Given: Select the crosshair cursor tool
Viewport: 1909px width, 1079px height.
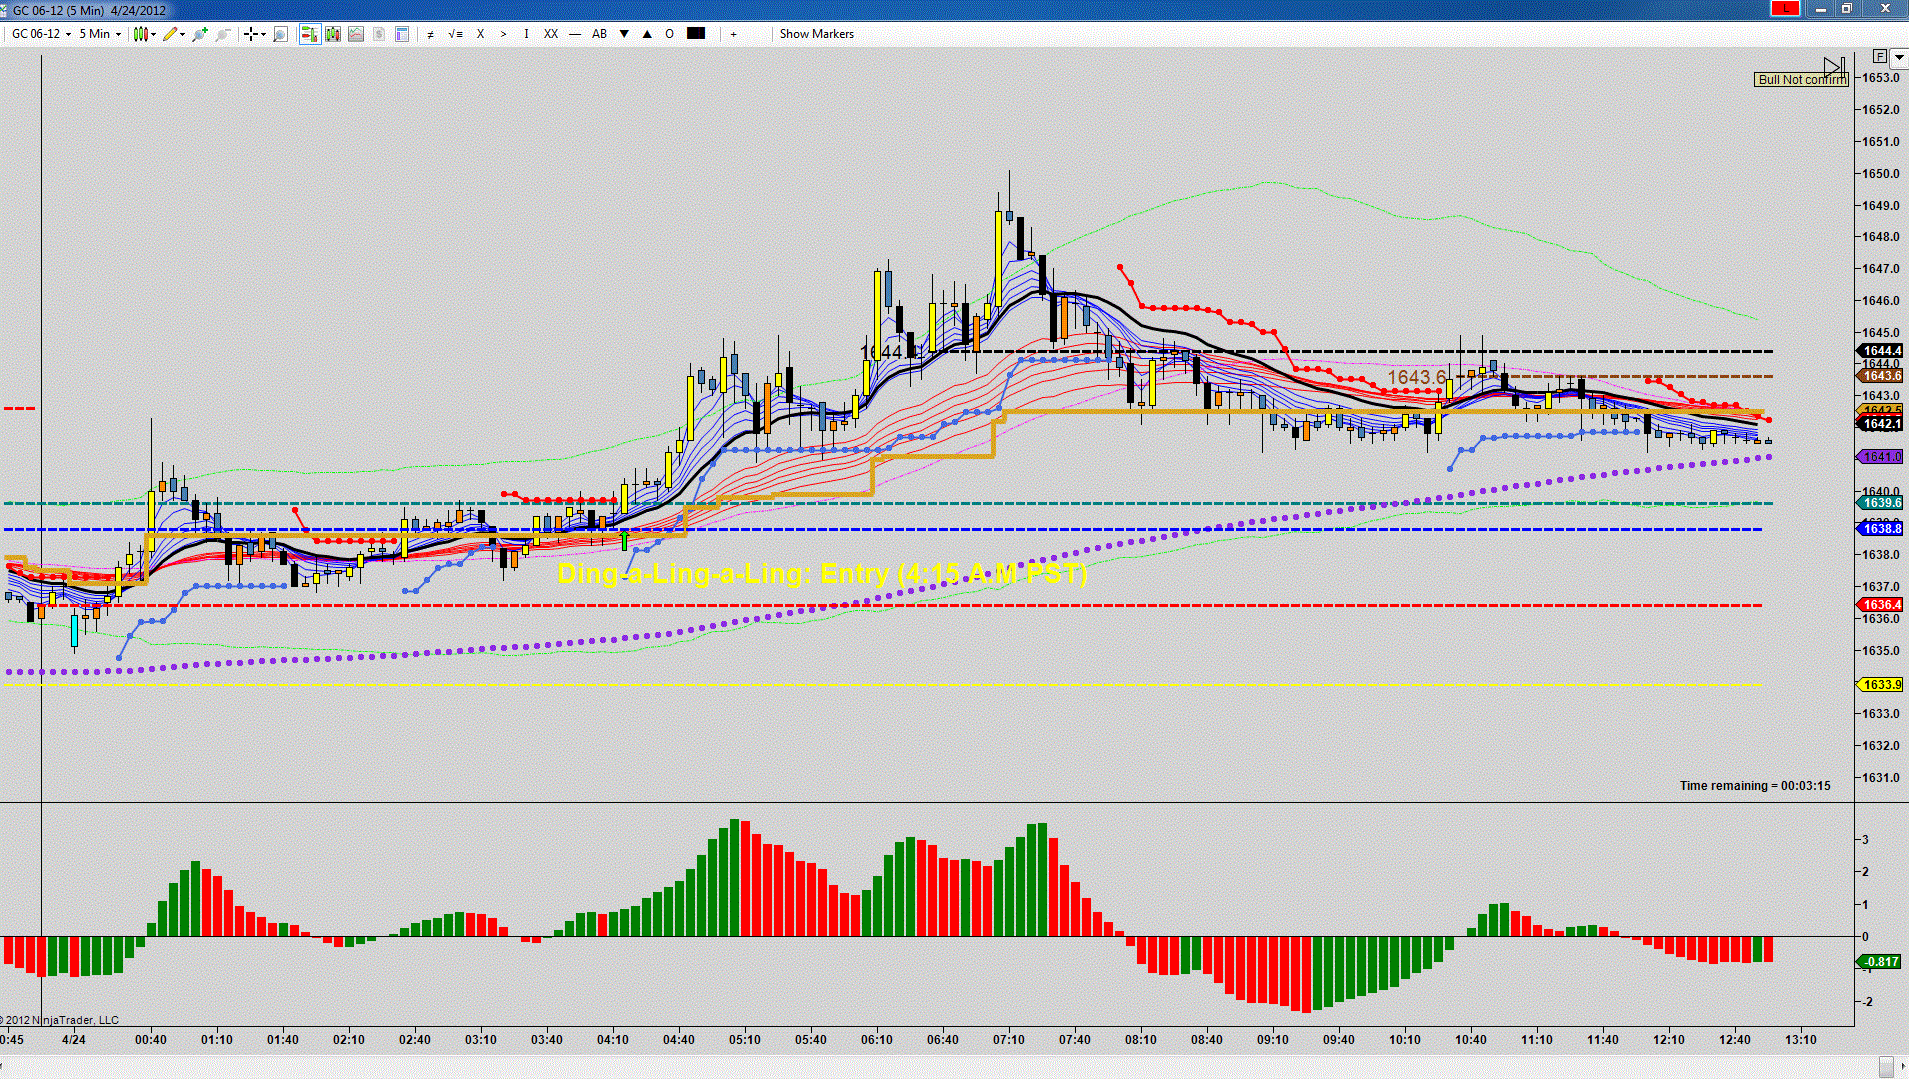Looking at the screenshot, I should point(251,34).
